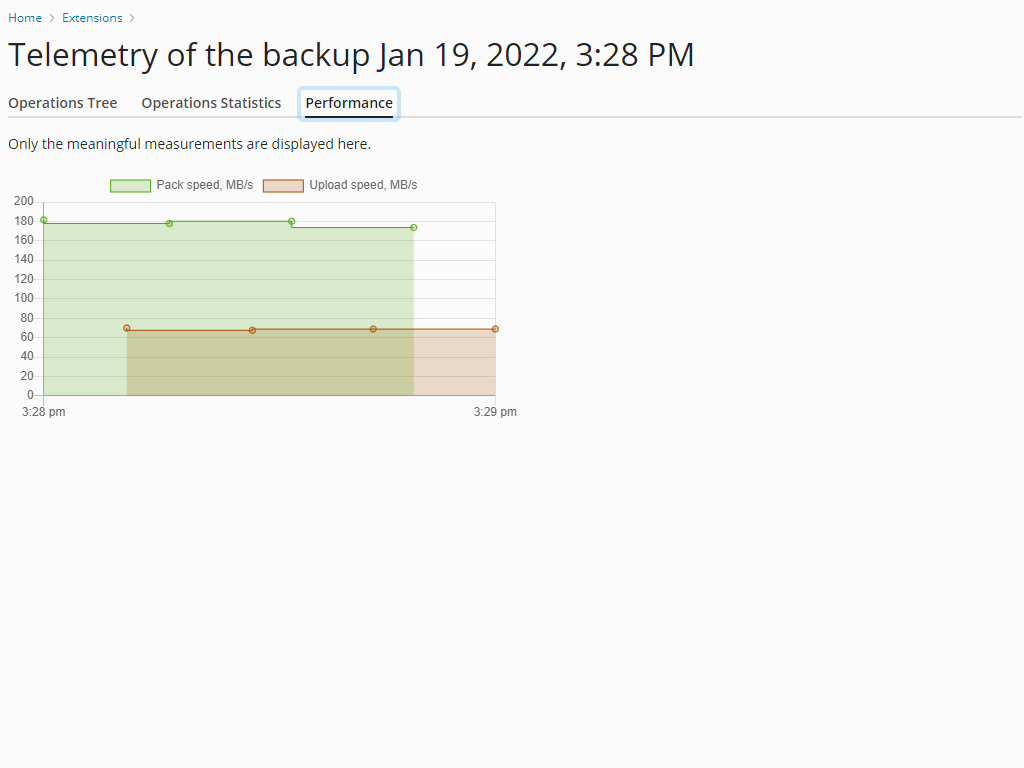Navigate to Home via the breadcrumb

coord(24,17)
